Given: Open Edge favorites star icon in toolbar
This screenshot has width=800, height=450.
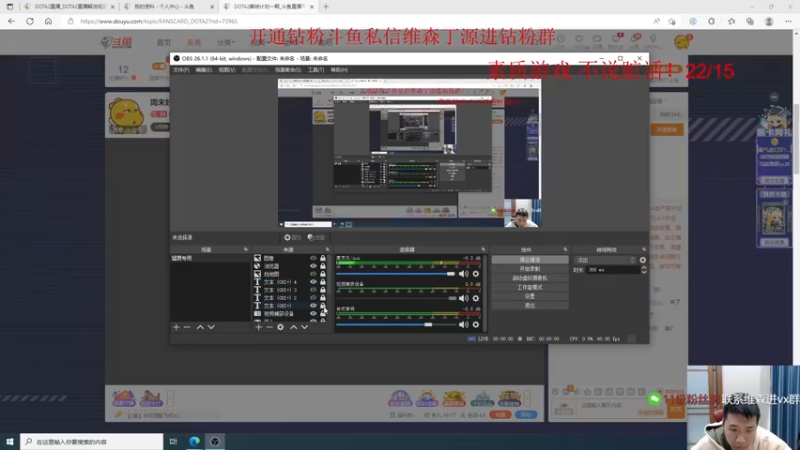Looking at the screenshot, I should (x=732, y=21).
